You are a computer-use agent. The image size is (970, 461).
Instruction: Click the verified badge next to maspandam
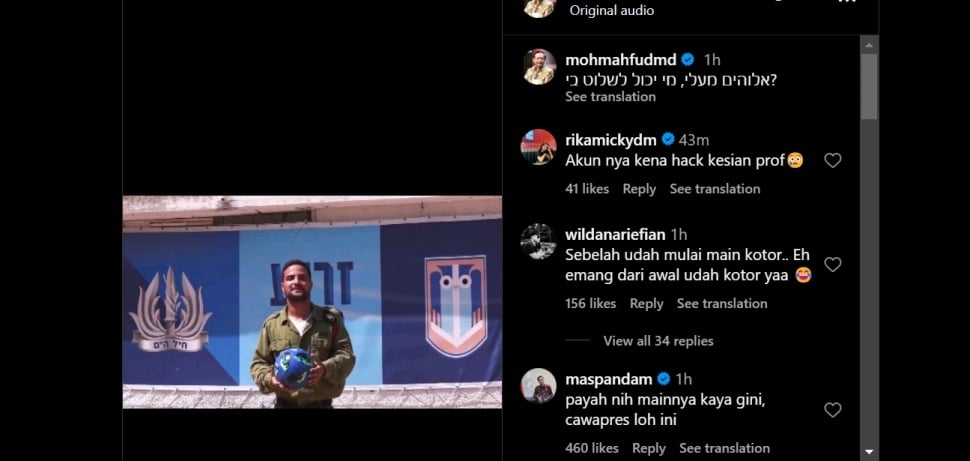[x=664, y=379]
